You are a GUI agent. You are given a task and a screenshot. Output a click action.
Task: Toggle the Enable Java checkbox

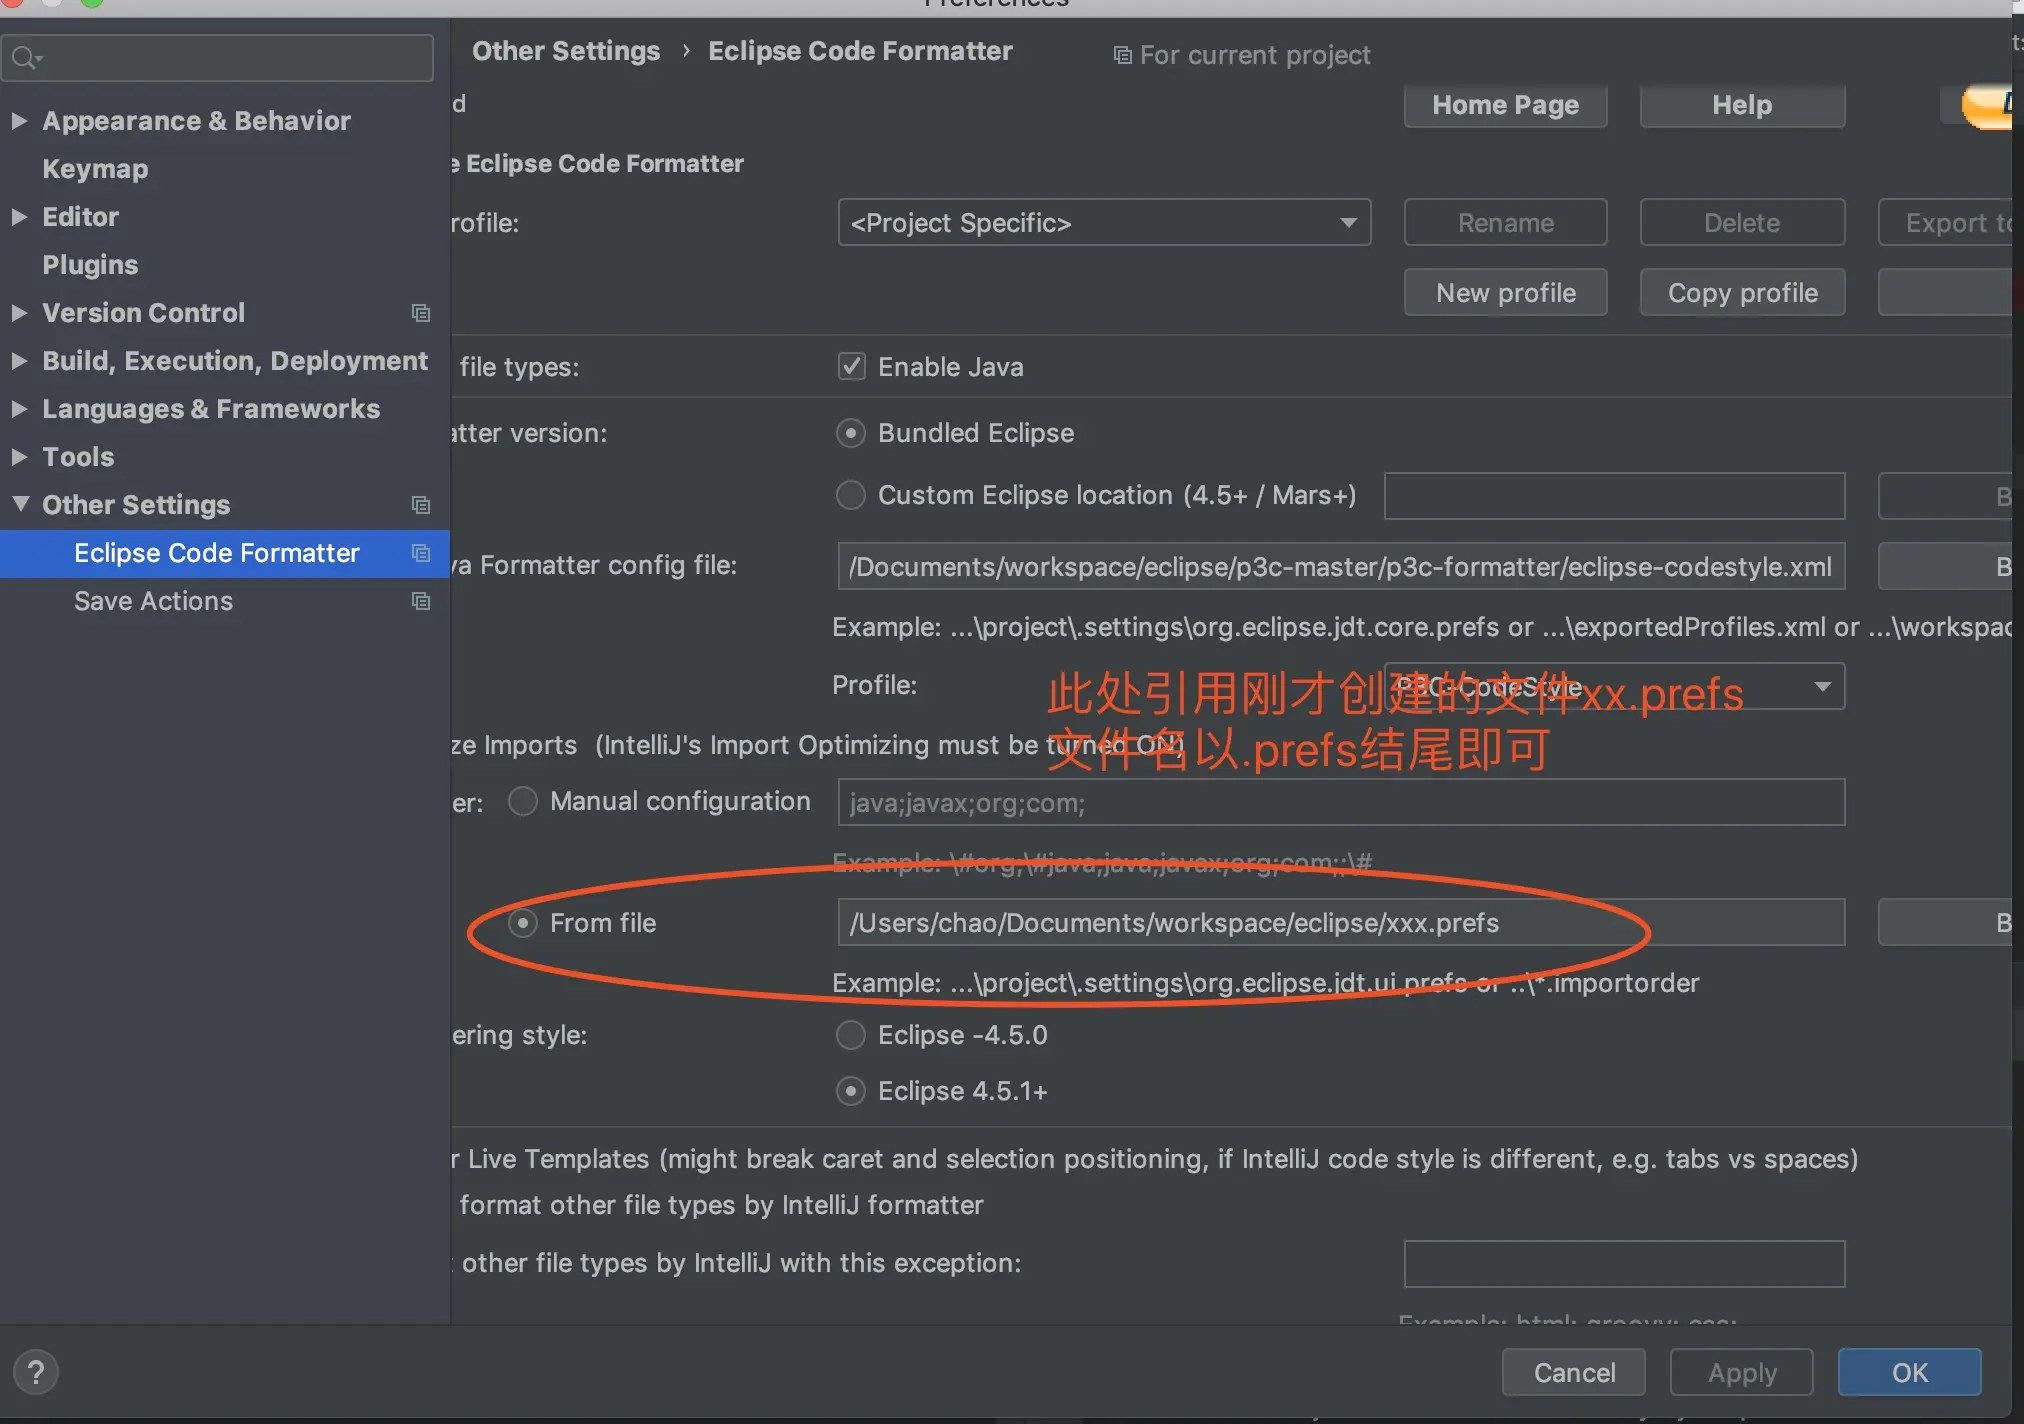(851, 367)
